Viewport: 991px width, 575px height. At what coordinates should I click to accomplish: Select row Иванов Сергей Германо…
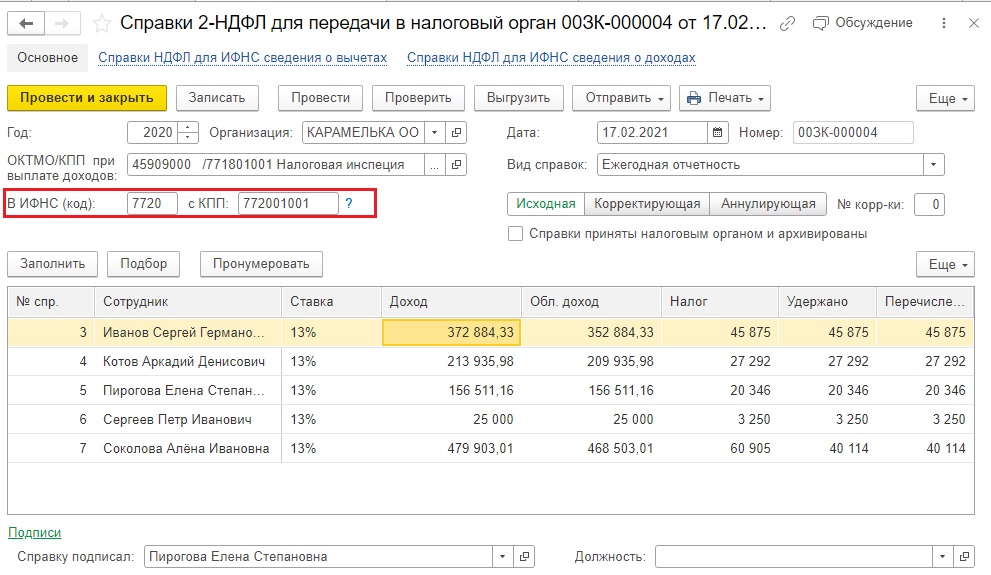point(490,332)
